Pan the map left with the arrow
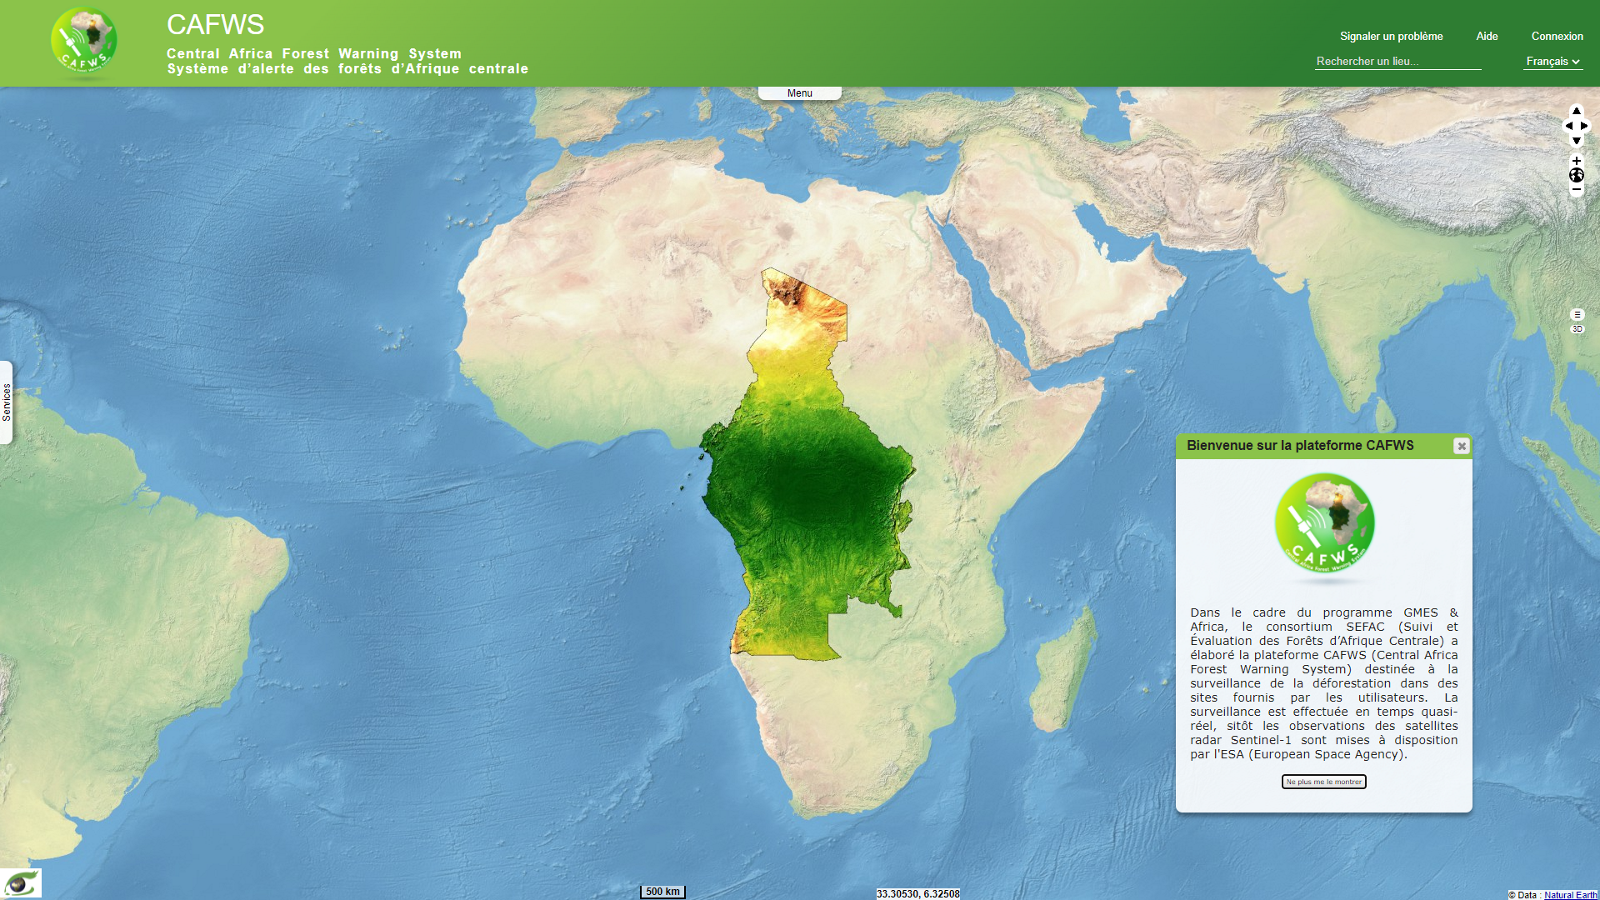The height and width of the screenshot is (900, 1600). tap(1568, 126)
